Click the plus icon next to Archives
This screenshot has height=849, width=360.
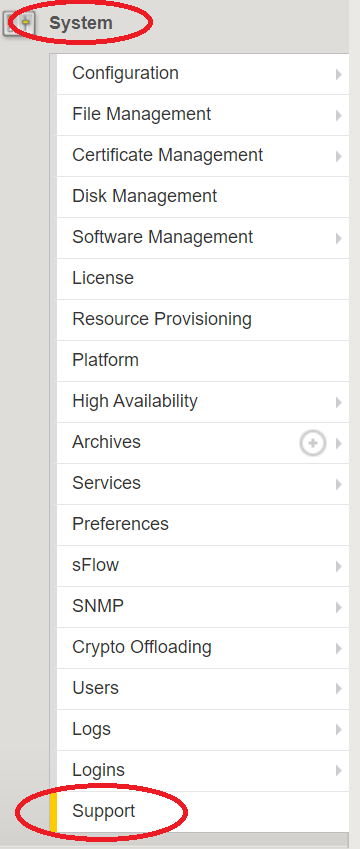312,443
